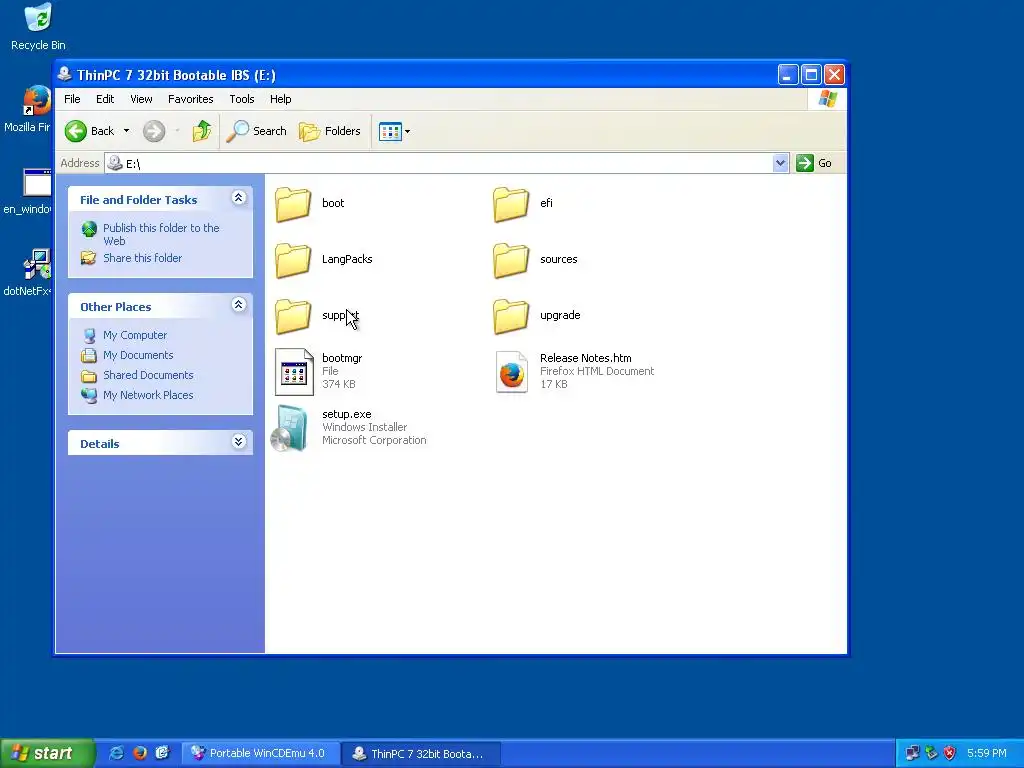Click the 'Other Places' heading
Screen dimensions: 1024x768
coord(116,307)
